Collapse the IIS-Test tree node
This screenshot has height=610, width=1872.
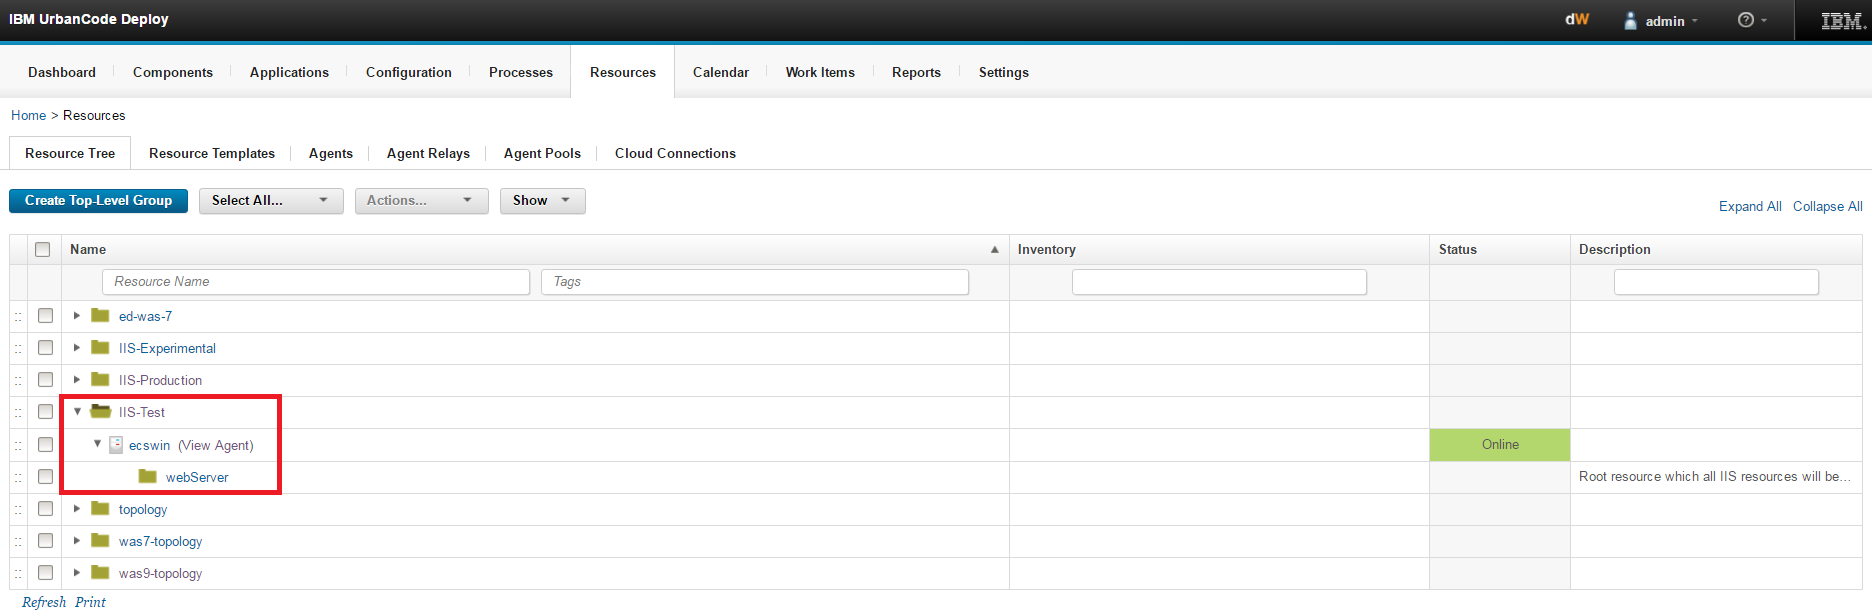click(x=77, y=412)
